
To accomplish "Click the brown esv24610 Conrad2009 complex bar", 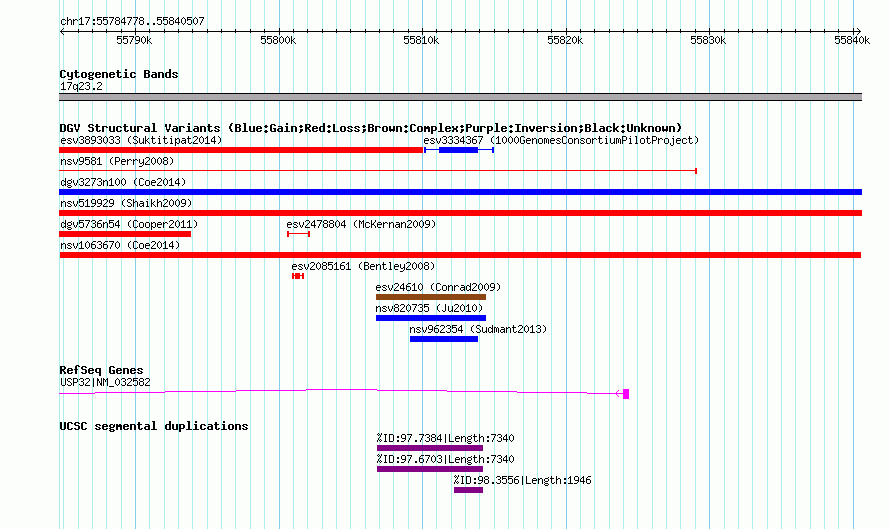I will (431, 297).
